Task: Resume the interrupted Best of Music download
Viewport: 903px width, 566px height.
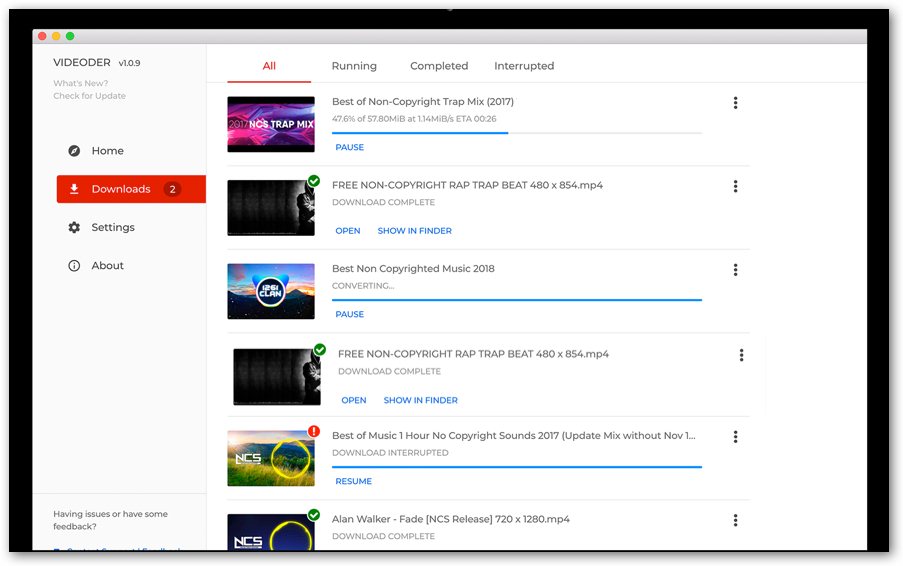Action: click(x=354, y=481)
